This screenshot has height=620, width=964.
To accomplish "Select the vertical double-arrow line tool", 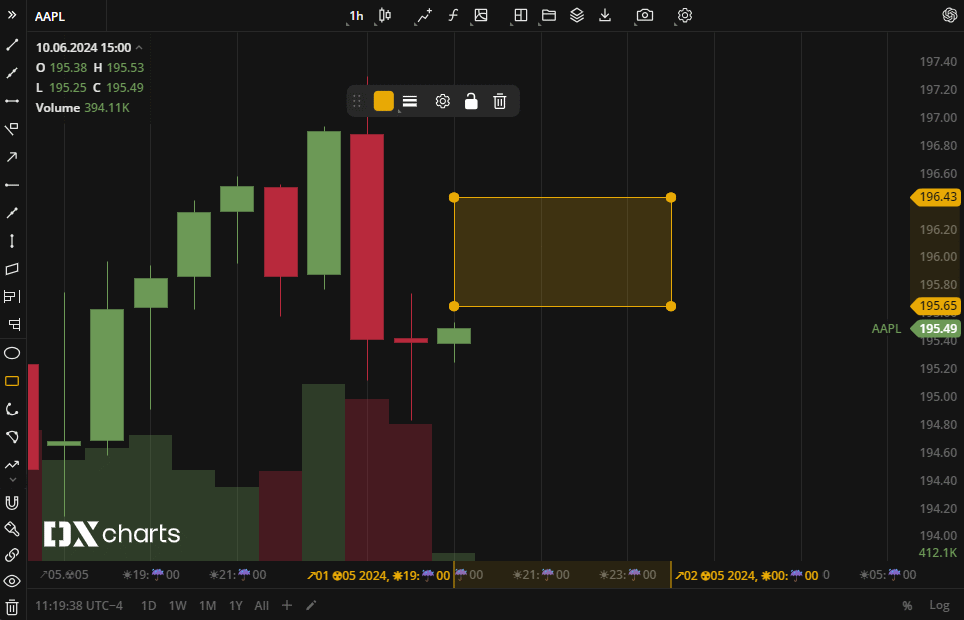I will click(12, 241).
